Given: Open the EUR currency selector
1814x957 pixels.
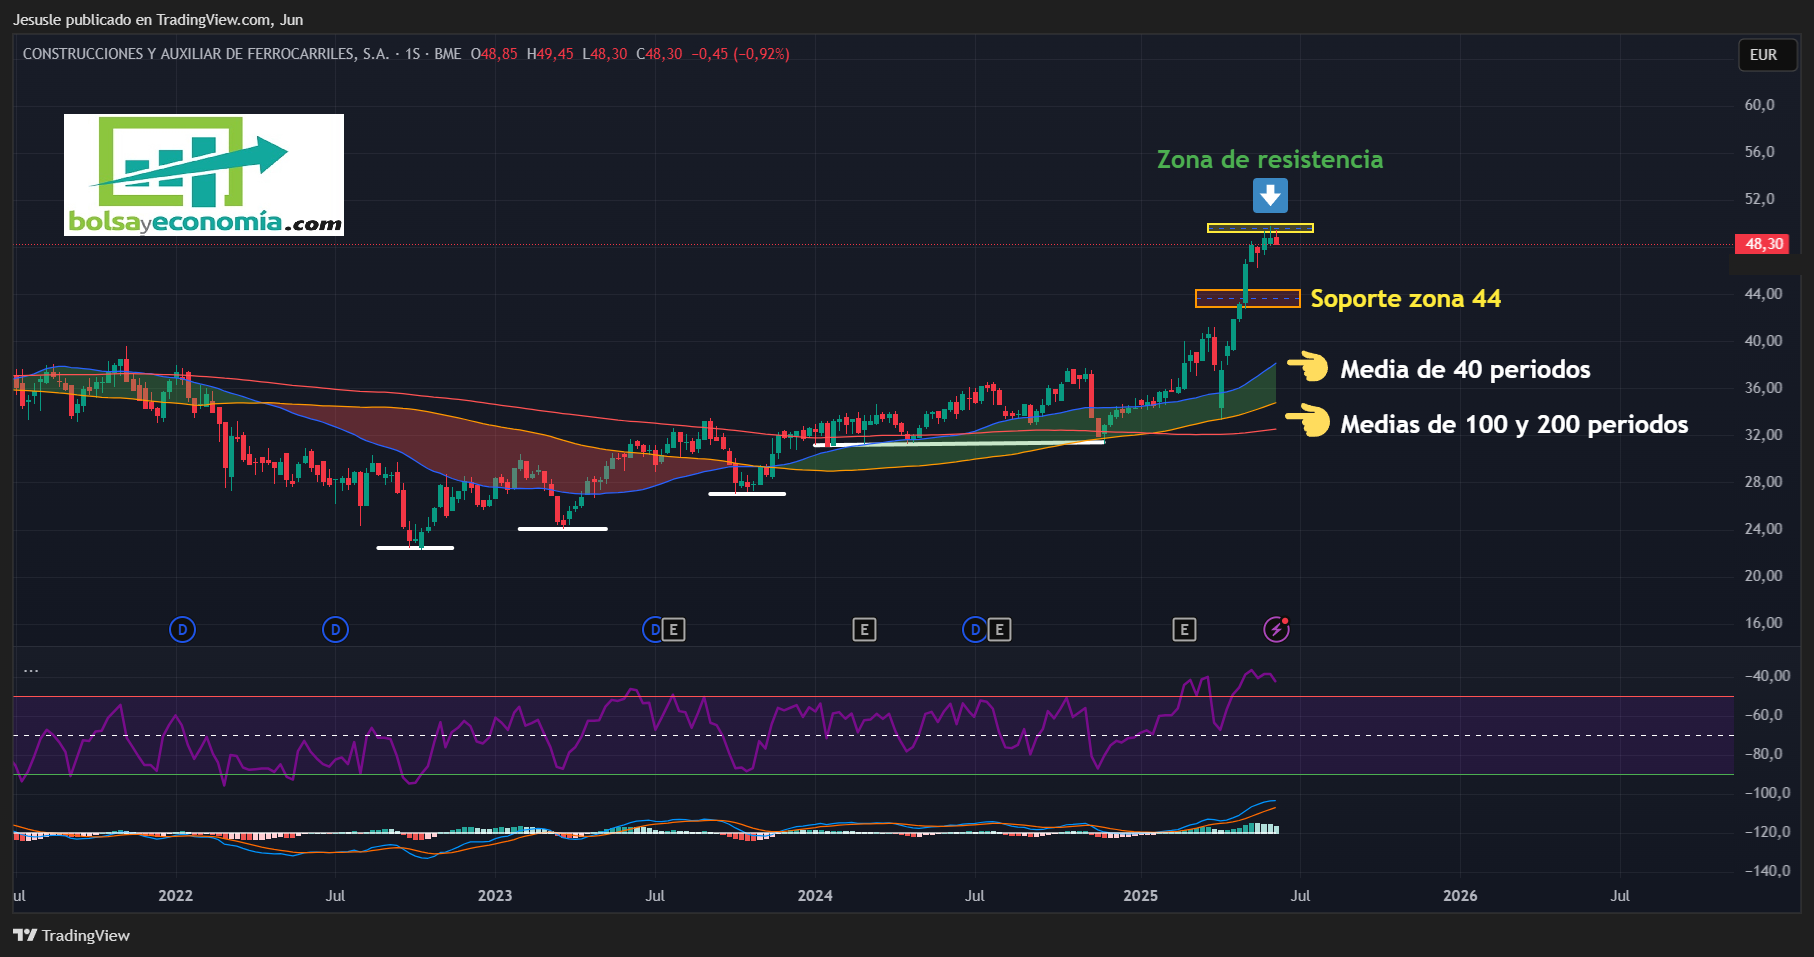Looking at the screenshot, I should [1763, 55].
